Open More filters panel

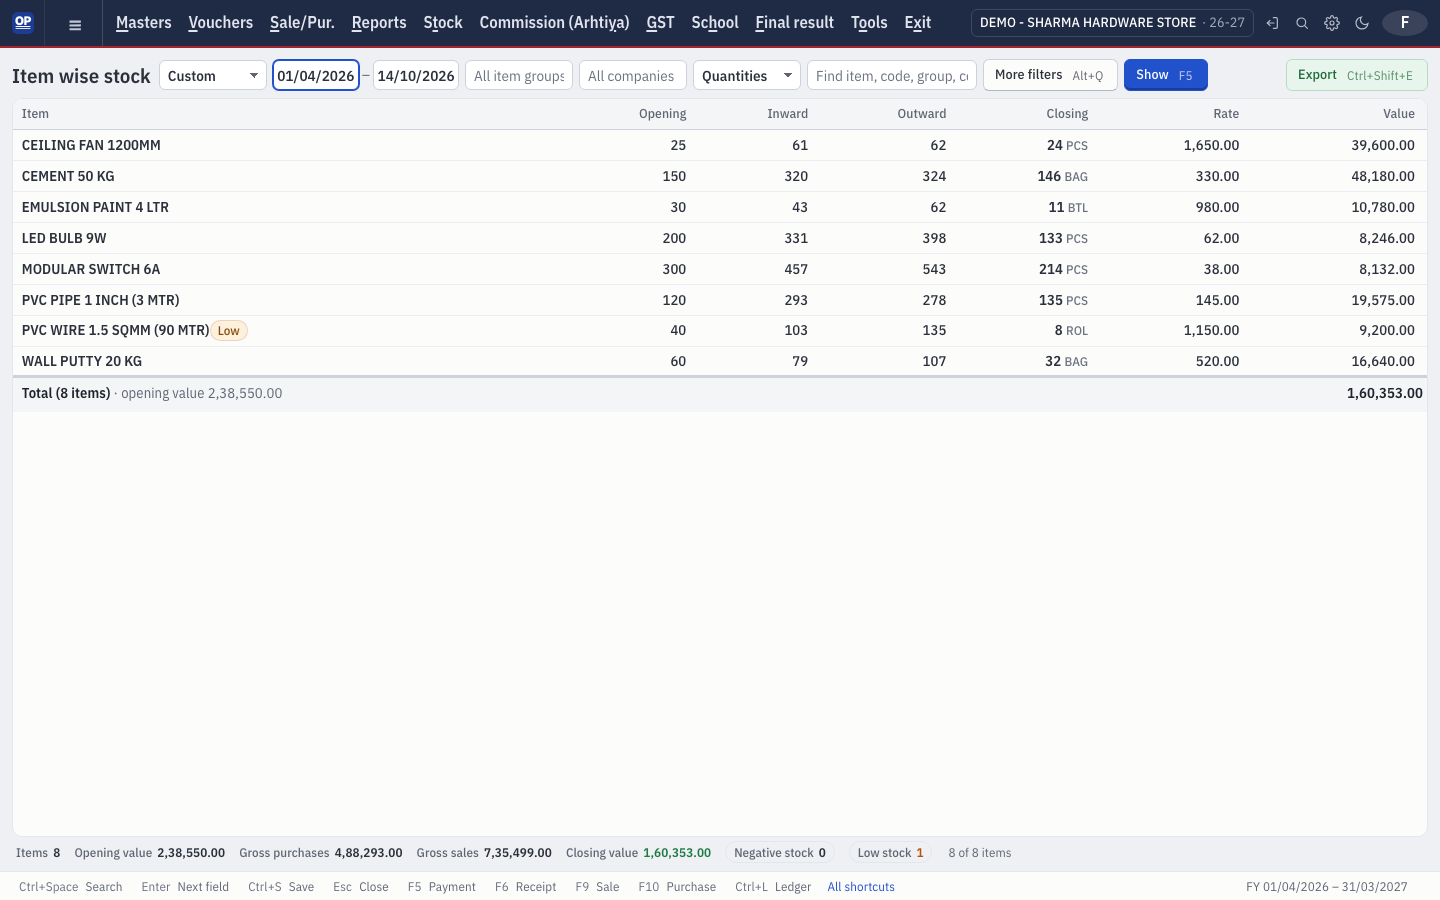(x=1050, y=75)
